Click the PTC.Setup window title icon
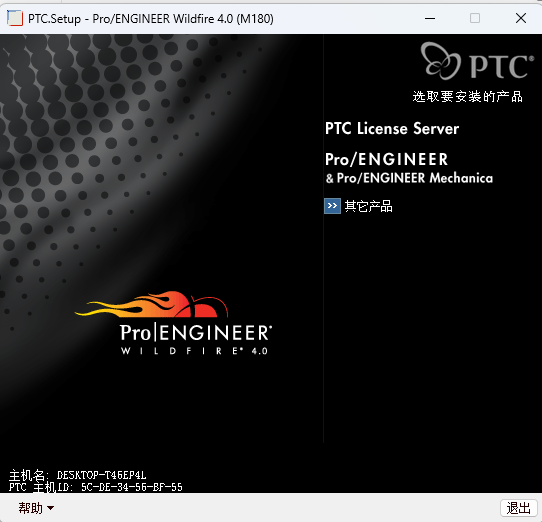This screenshot has width=542, height=522. [x=15, y=18]
